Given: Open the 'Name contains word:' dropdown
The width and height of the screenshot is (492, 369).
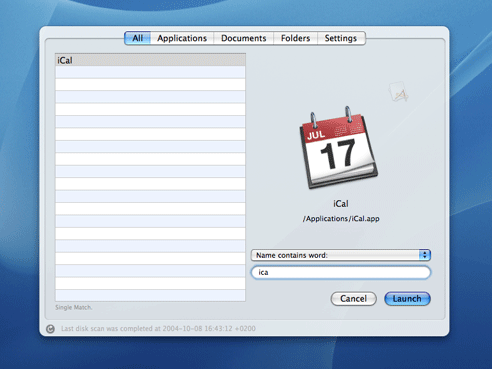Looking at the screenshot, I should [x=341, y=255].
